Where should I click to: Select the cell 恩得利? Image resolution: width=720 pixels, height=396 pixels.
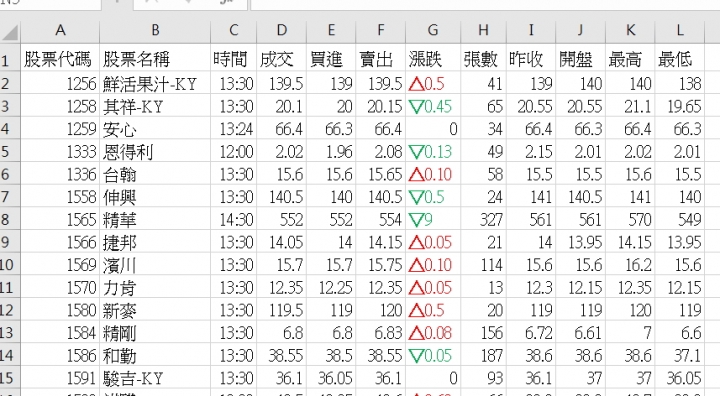(x=155, y=152)
